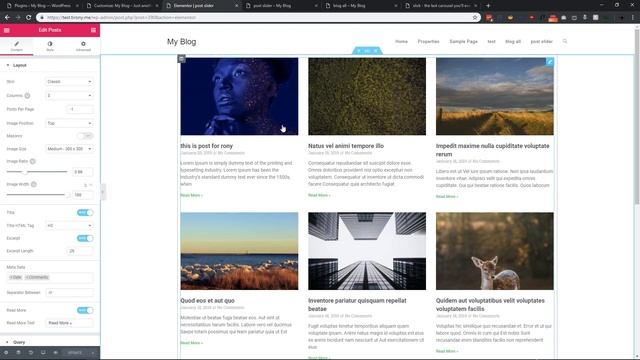Viewport: 640px width, 360px height.
Task: Open the Properties menu link
Action: pyautogui.click(x=428, y=42)
